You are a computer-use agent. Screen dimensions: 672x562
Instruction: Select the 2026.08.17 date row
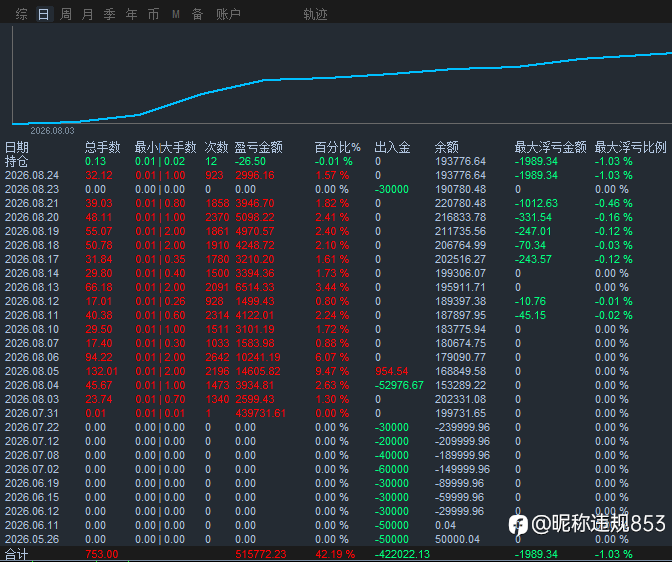point(32,259)
